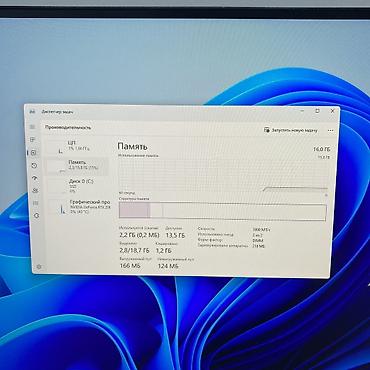The width and height of the screenshot is (370, 370).
Task: Click the 1,2 ГБ cached value
Action: (164, 251)
